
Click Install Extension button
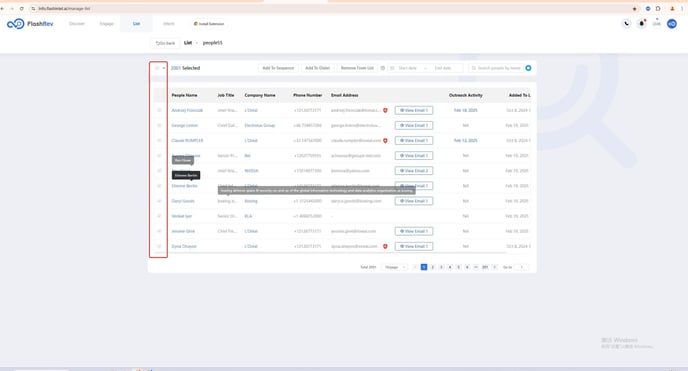tap(209, 24)
